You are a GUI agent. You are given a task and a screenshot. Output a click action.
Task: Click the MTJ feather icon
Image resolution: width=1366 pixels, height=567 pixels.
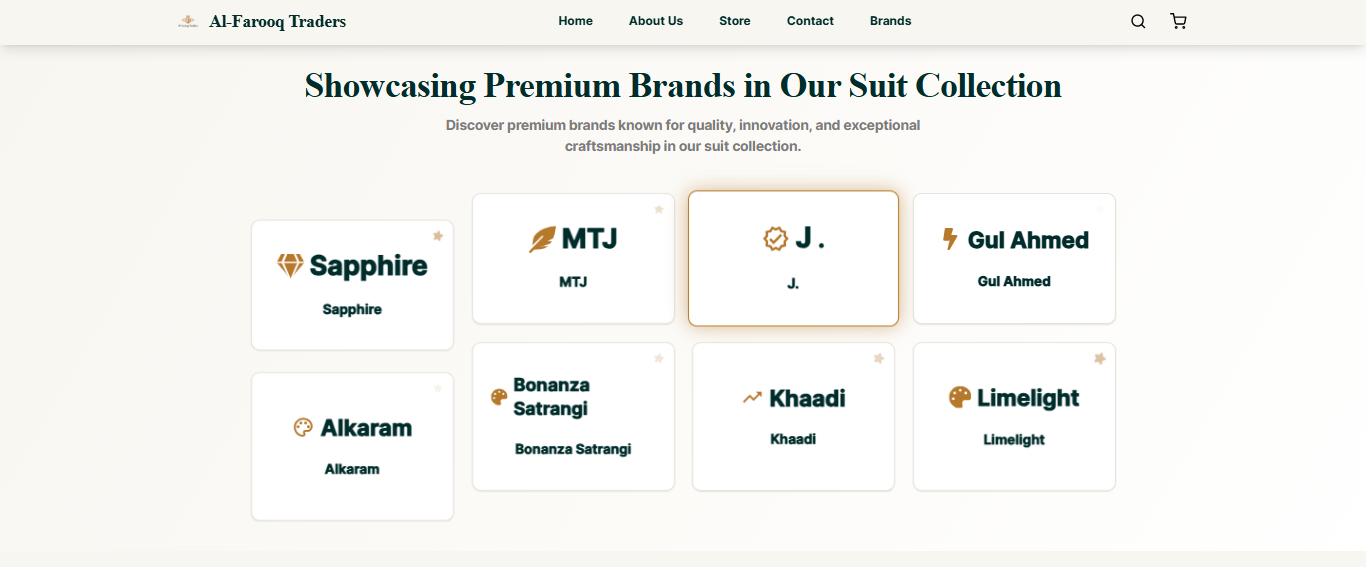[x=542, y=239]
